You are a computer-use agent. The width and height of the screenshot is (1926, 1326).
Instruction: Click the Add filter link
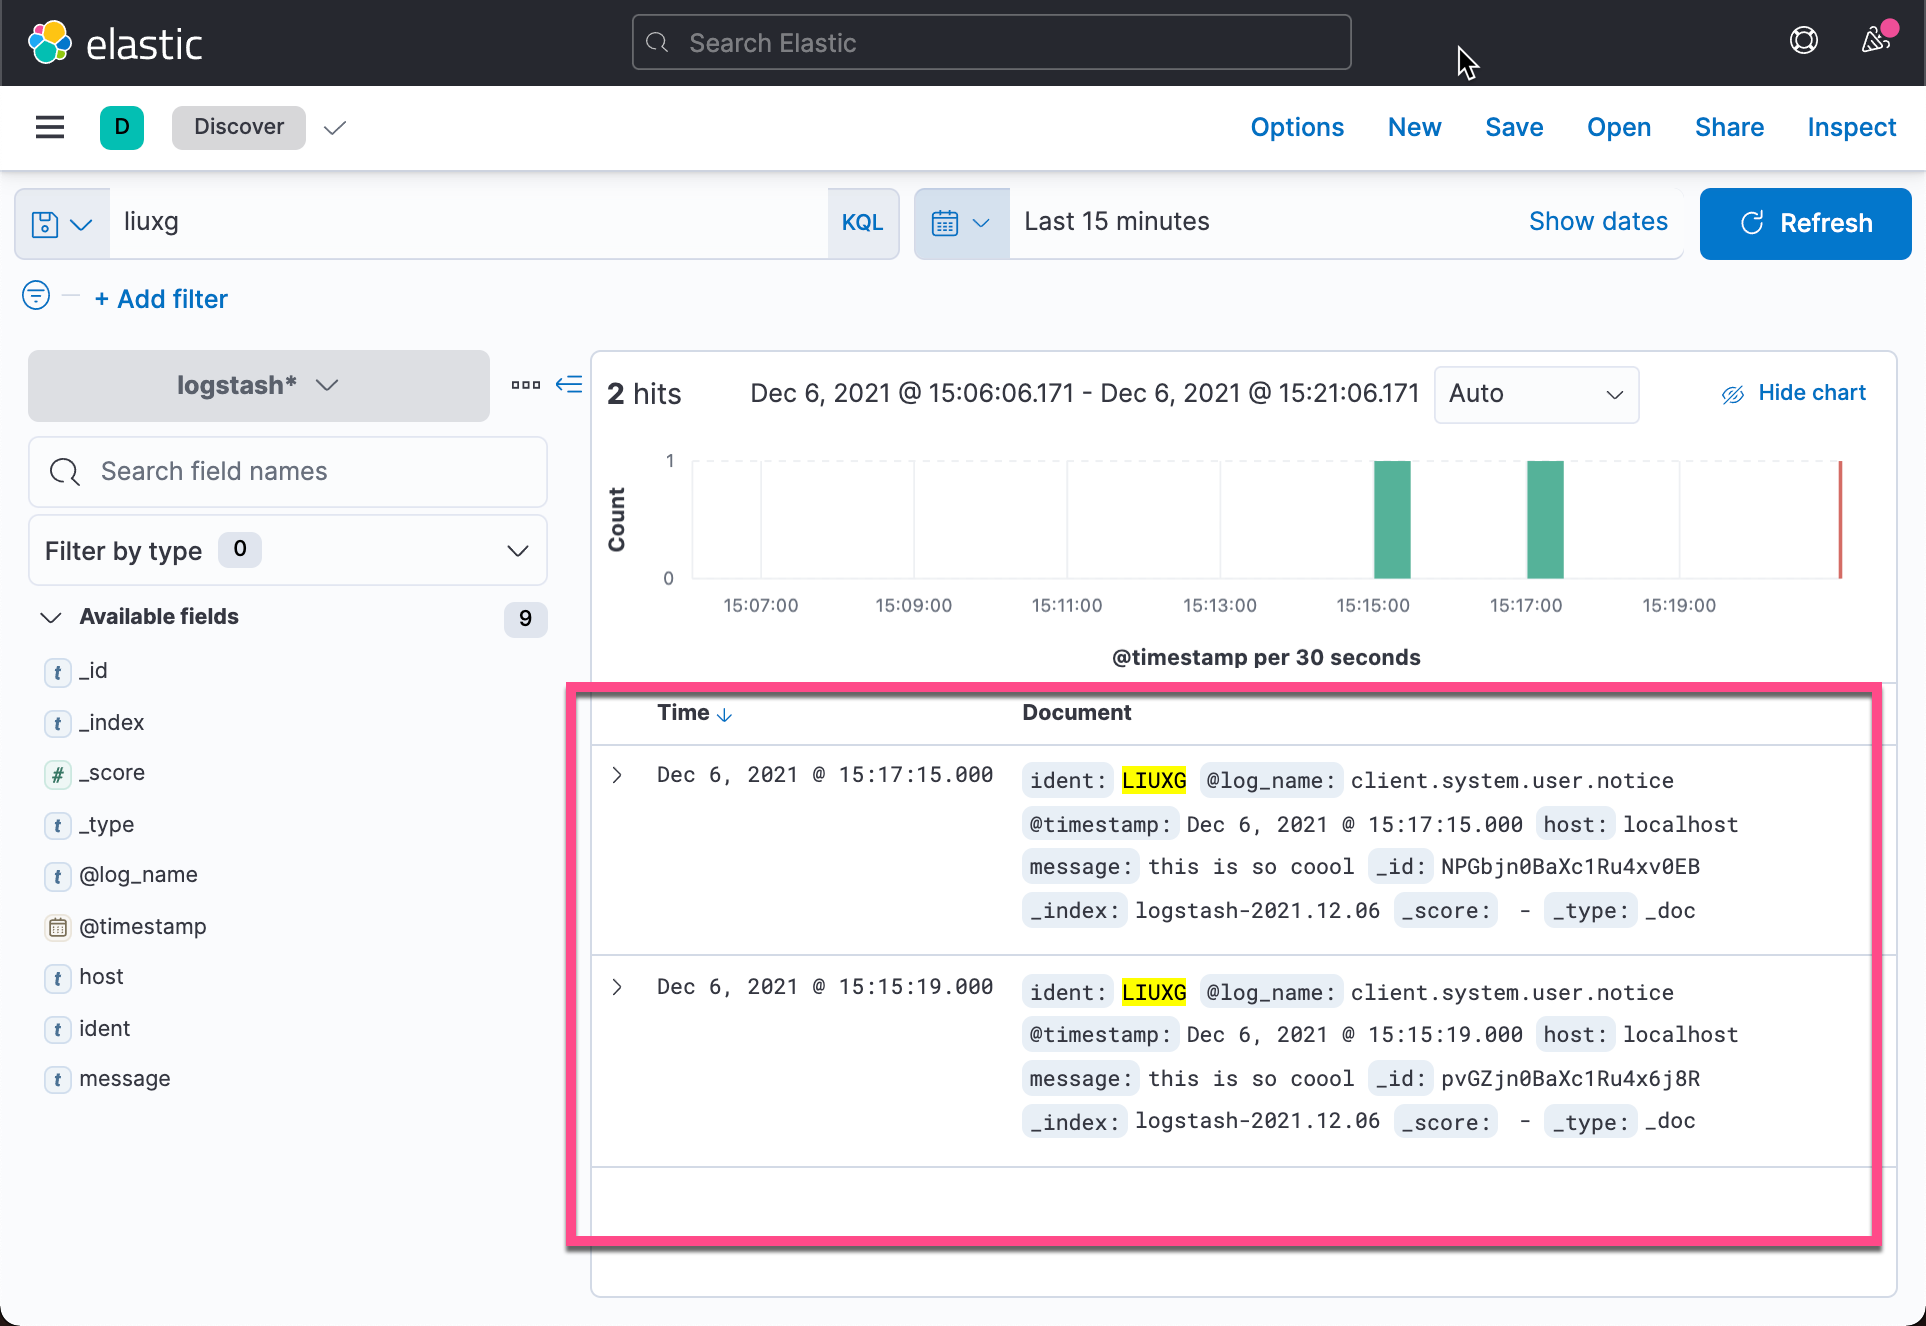(161, 299)
